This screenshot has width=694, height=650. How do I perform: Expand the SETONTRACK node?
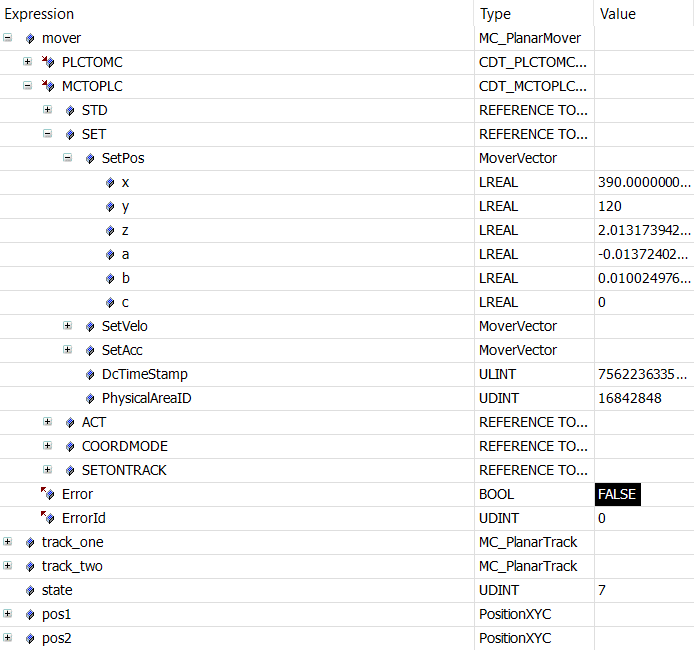pos(47,469)
